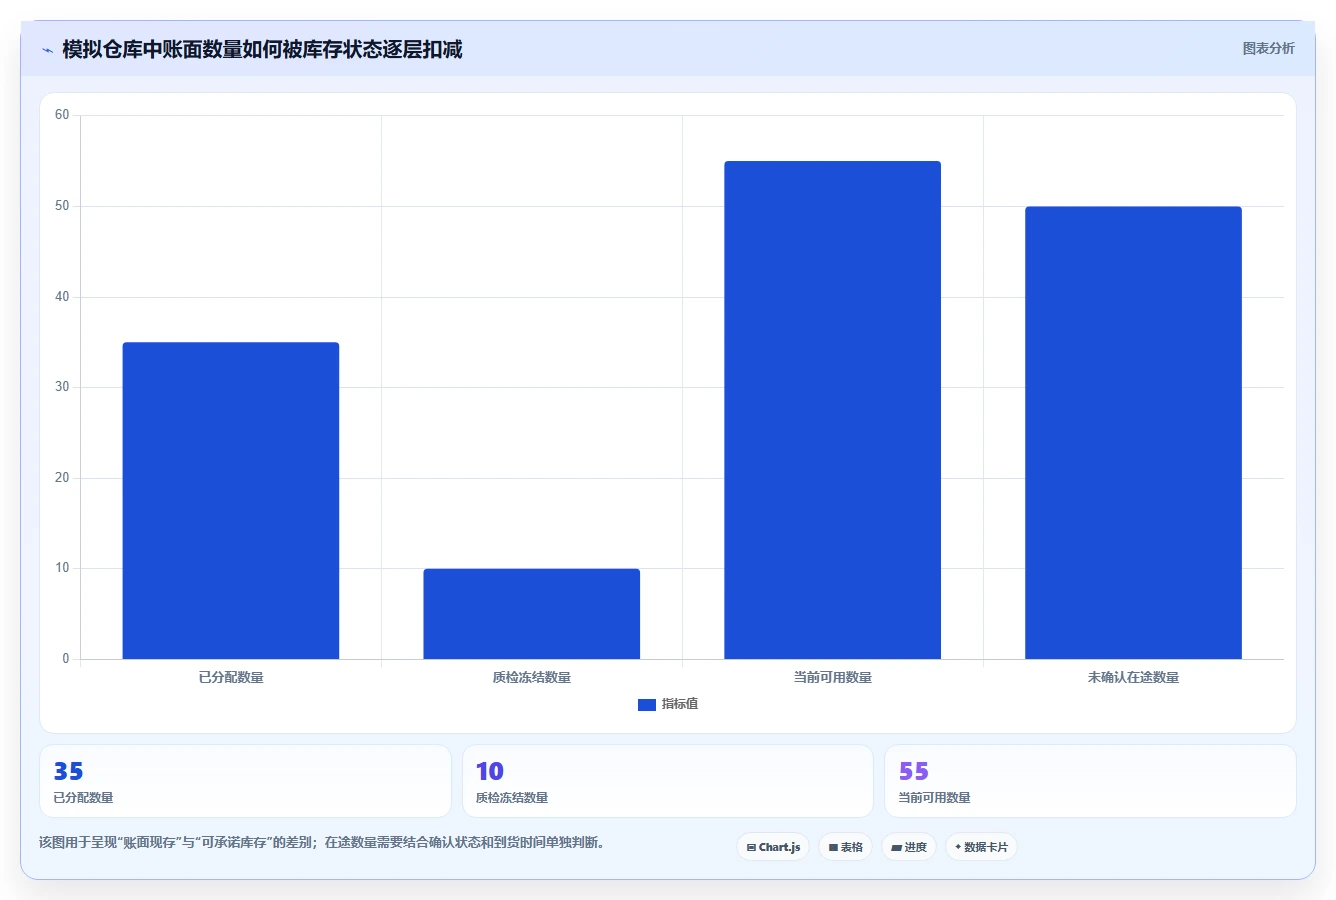Click the chart title 模拟仓库中账面数量 heading
Viewport: 1336px width, 900px height.
pyautogui.click(x=262, y=50)
